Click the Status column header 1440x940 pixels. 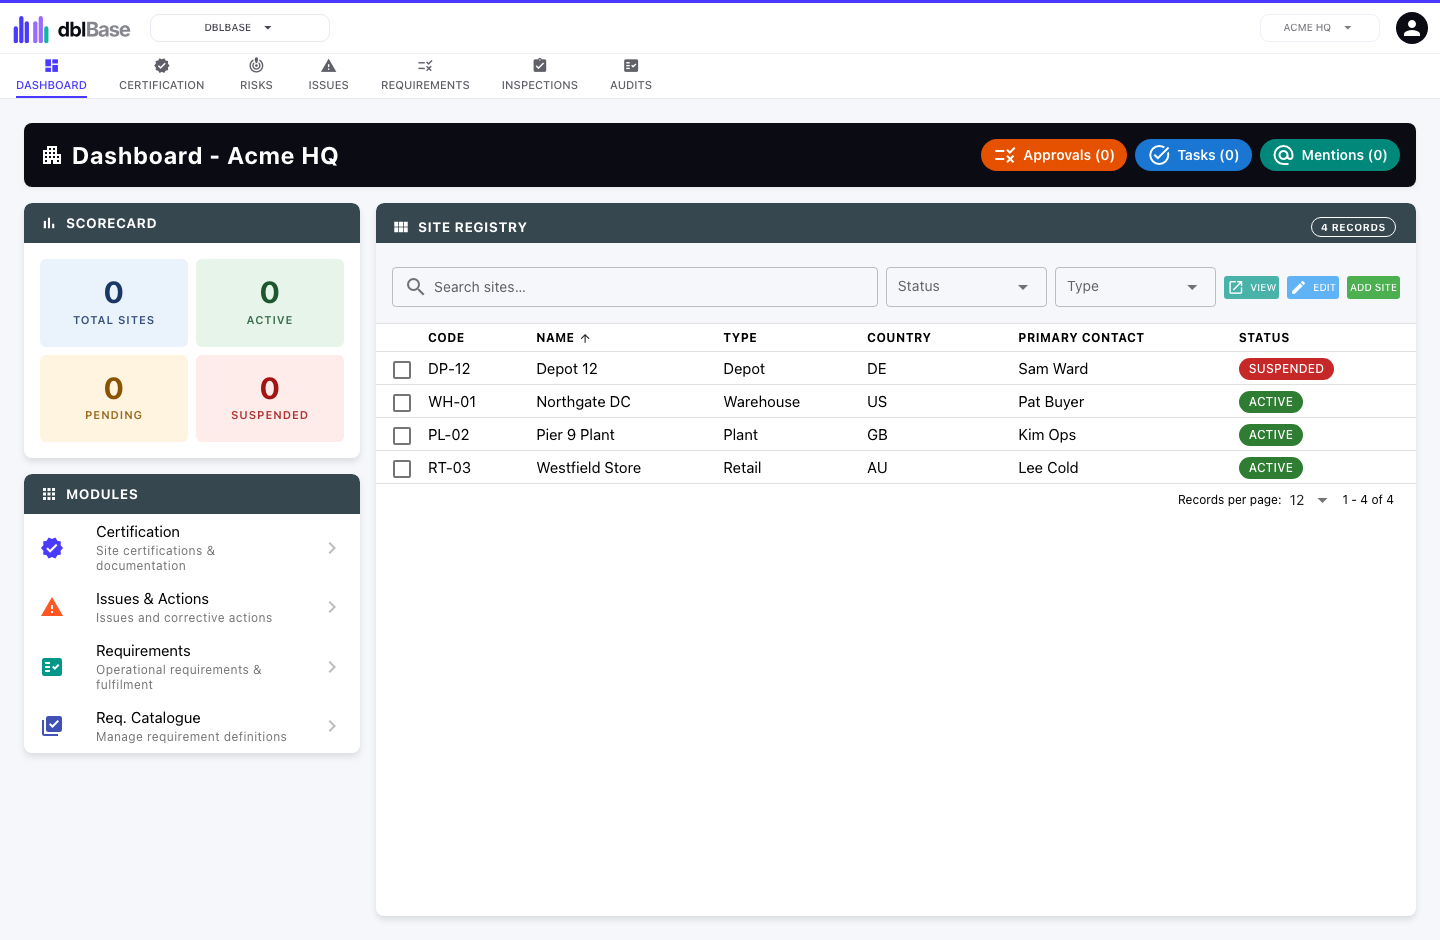coord(1264,338)
